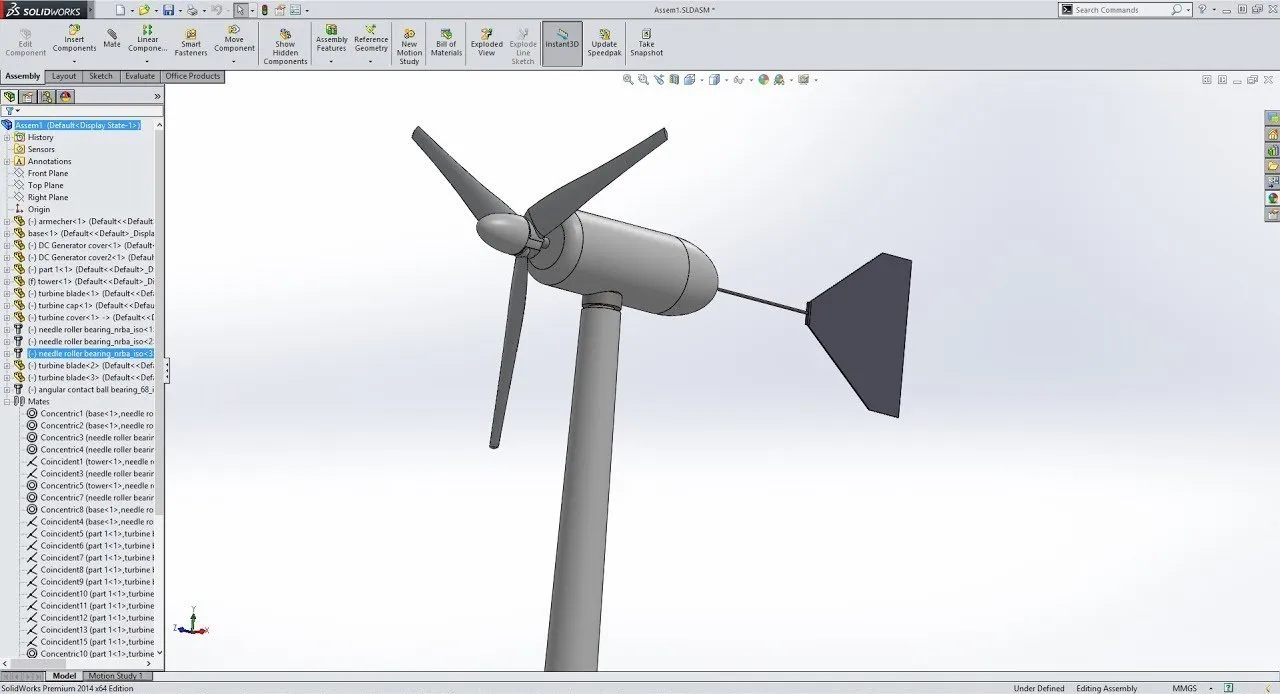
Task: Click Smart Fasteners
Action: [x=191, y=41]
